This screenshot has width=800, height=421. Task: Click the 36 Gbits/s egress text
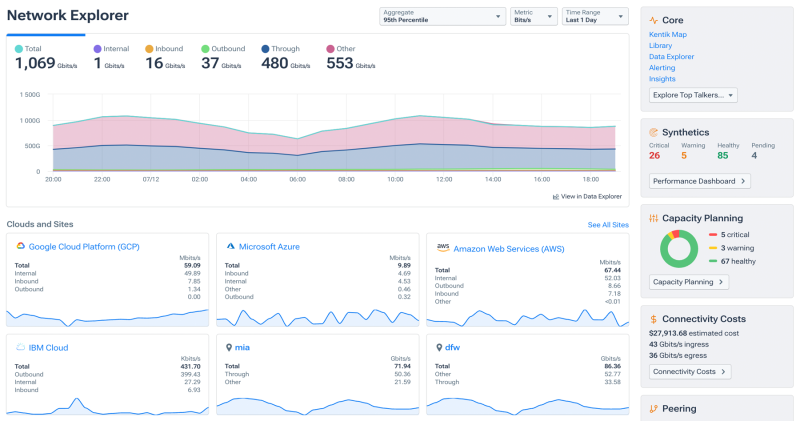click(x=678, y=356)
